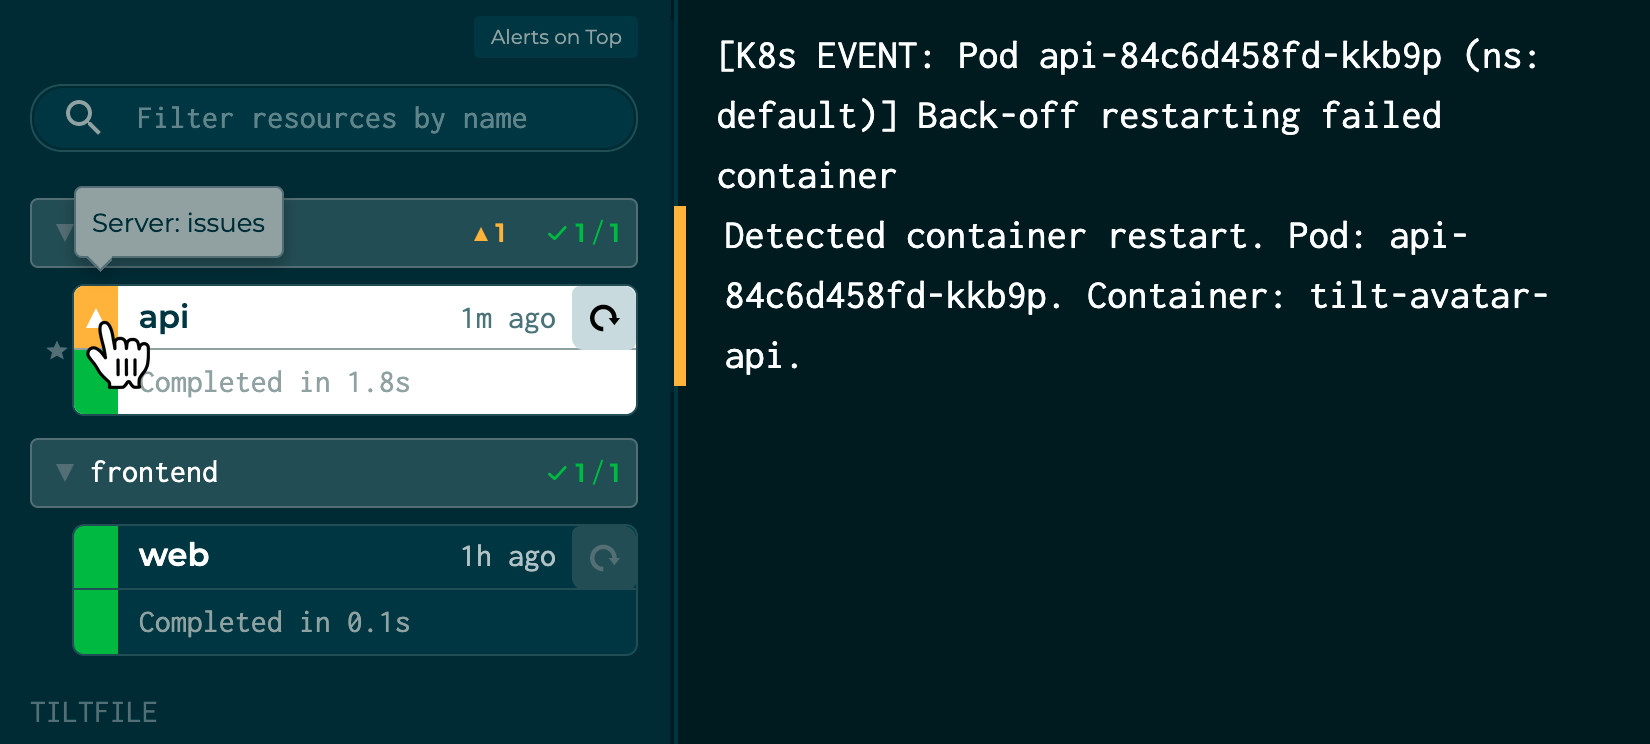Click api Completed in 1.8s status
The width and height of the screenshot is (1650, 744).
pos(274,382)
